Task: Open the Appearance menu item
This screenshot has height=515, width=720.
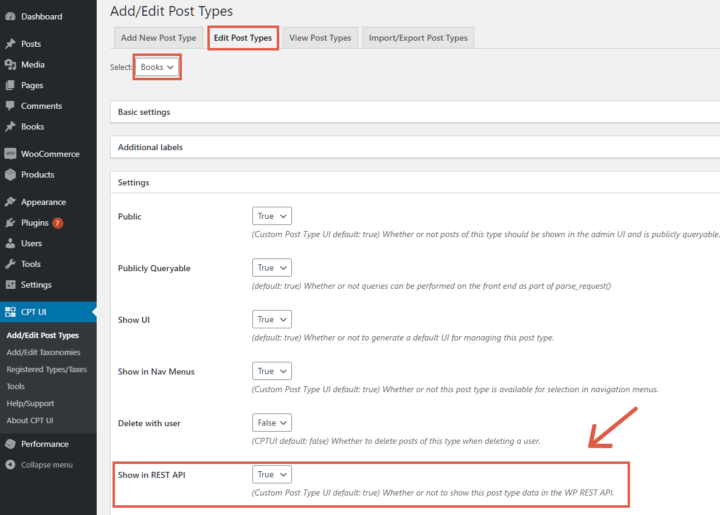Action: (x=48, y=202)
